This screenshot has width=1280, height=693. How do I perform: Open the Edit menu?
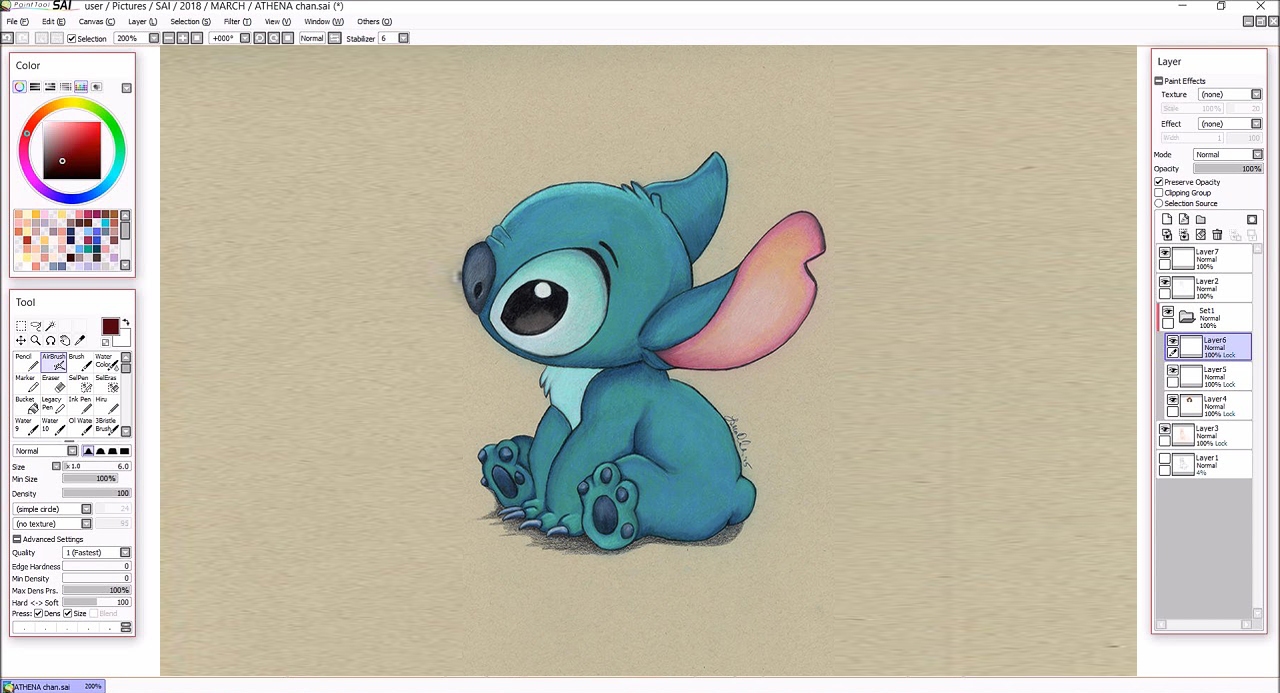click(53, 21)
